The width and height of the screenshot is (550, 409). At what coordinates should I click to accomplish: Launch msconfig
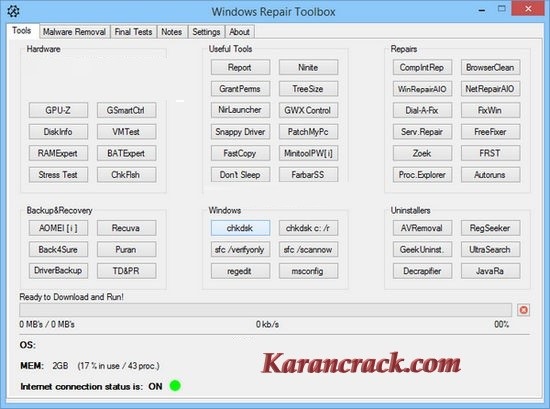(x=308, y=271)
